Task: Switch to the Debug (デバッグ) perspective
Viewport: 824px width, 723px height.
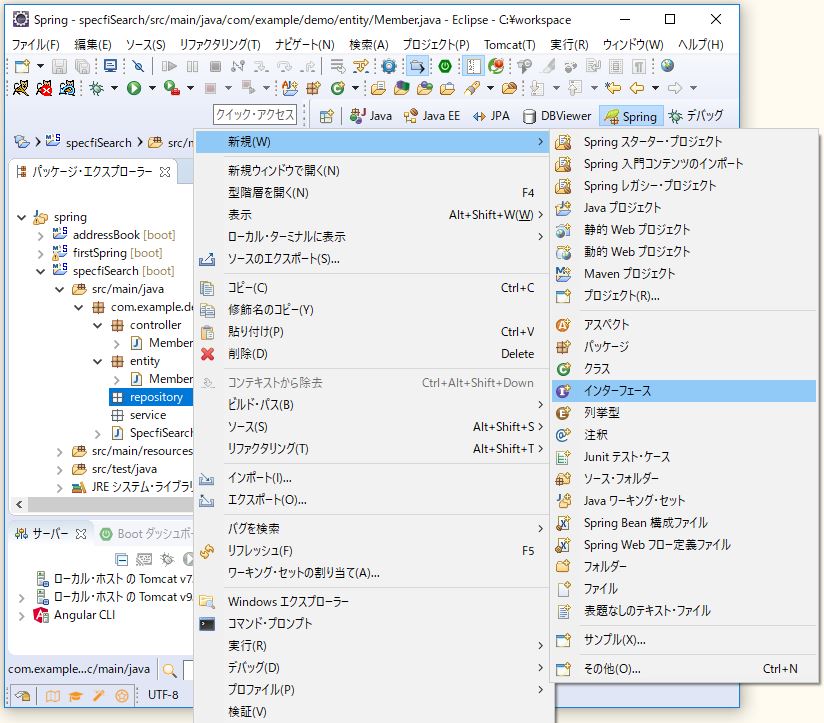Action: [696, 116]
